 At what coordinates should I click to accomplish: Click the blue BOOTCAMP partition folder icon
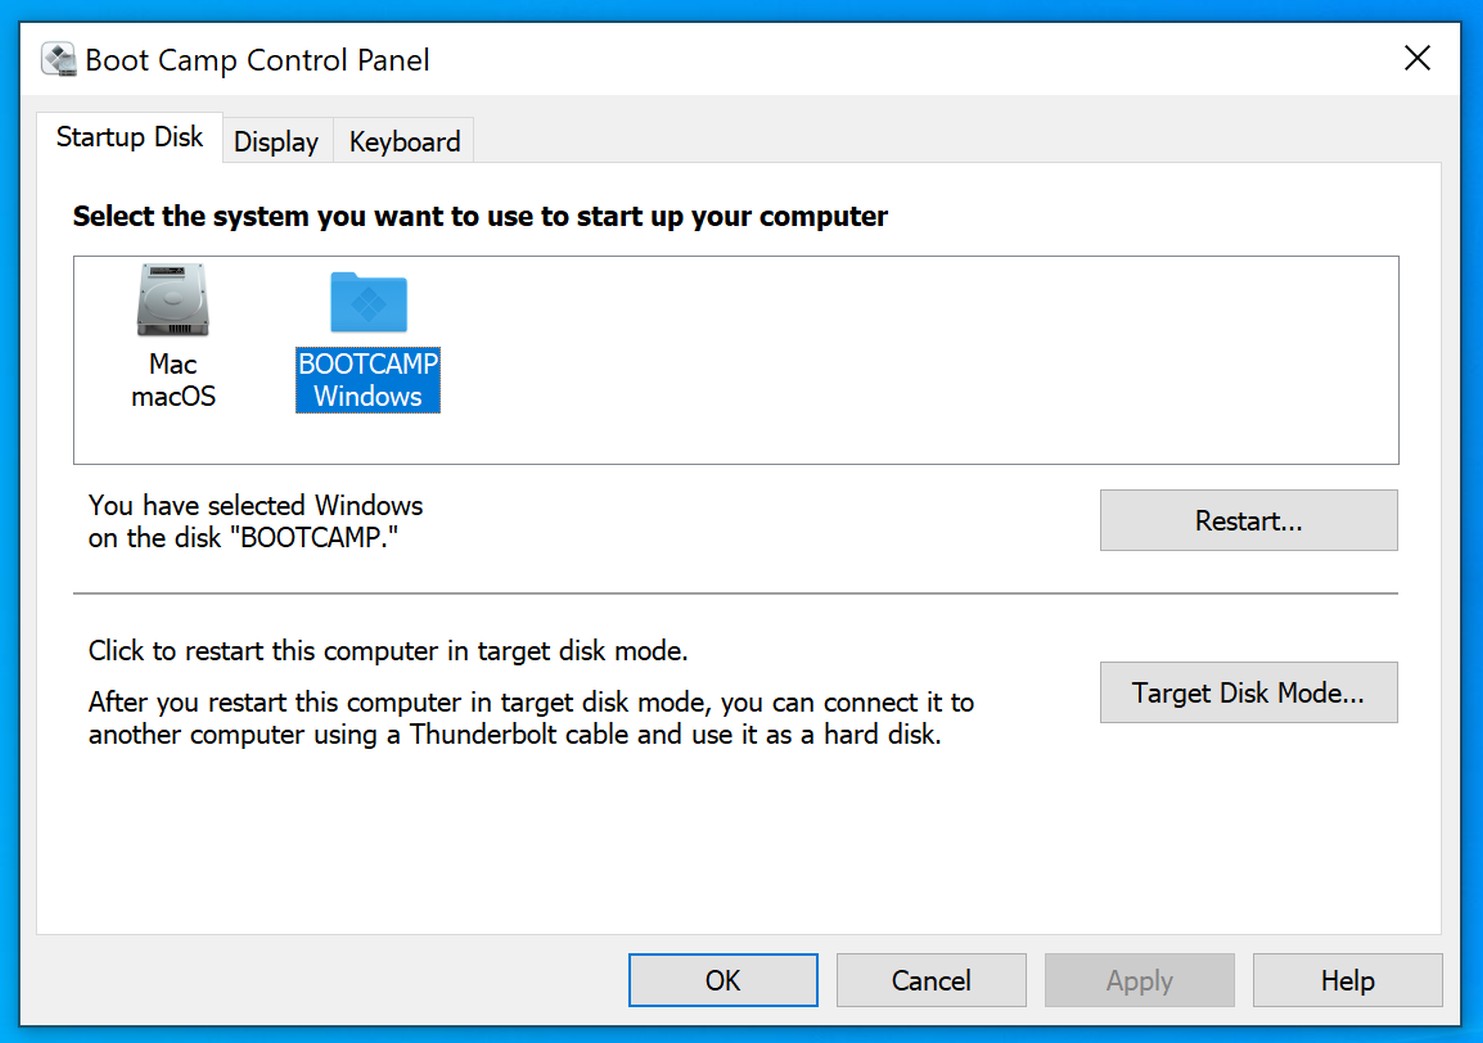click(x=367, y=300)
